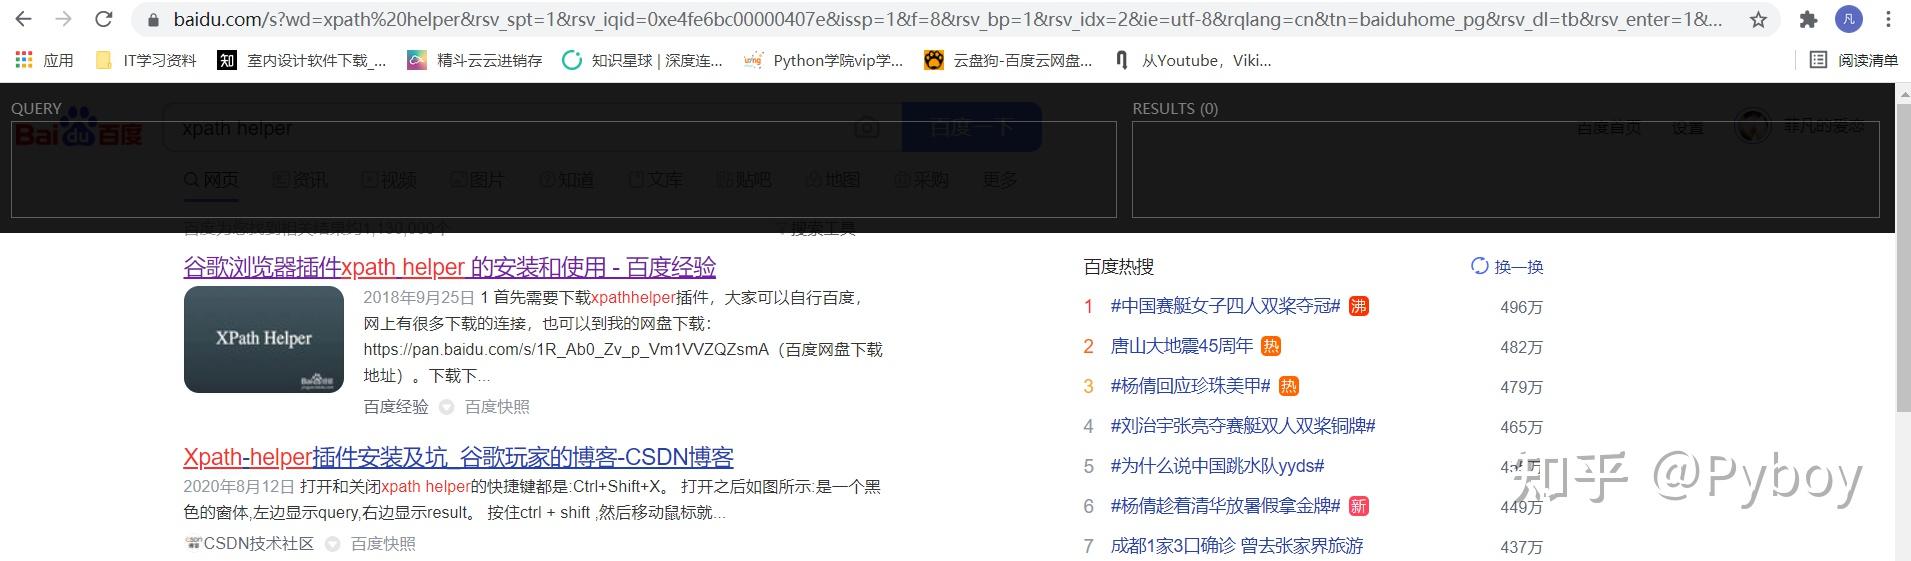This screenshot has width=1911, height=561.
Task: Reload the Baidu results page
Action: pos(103,19)
